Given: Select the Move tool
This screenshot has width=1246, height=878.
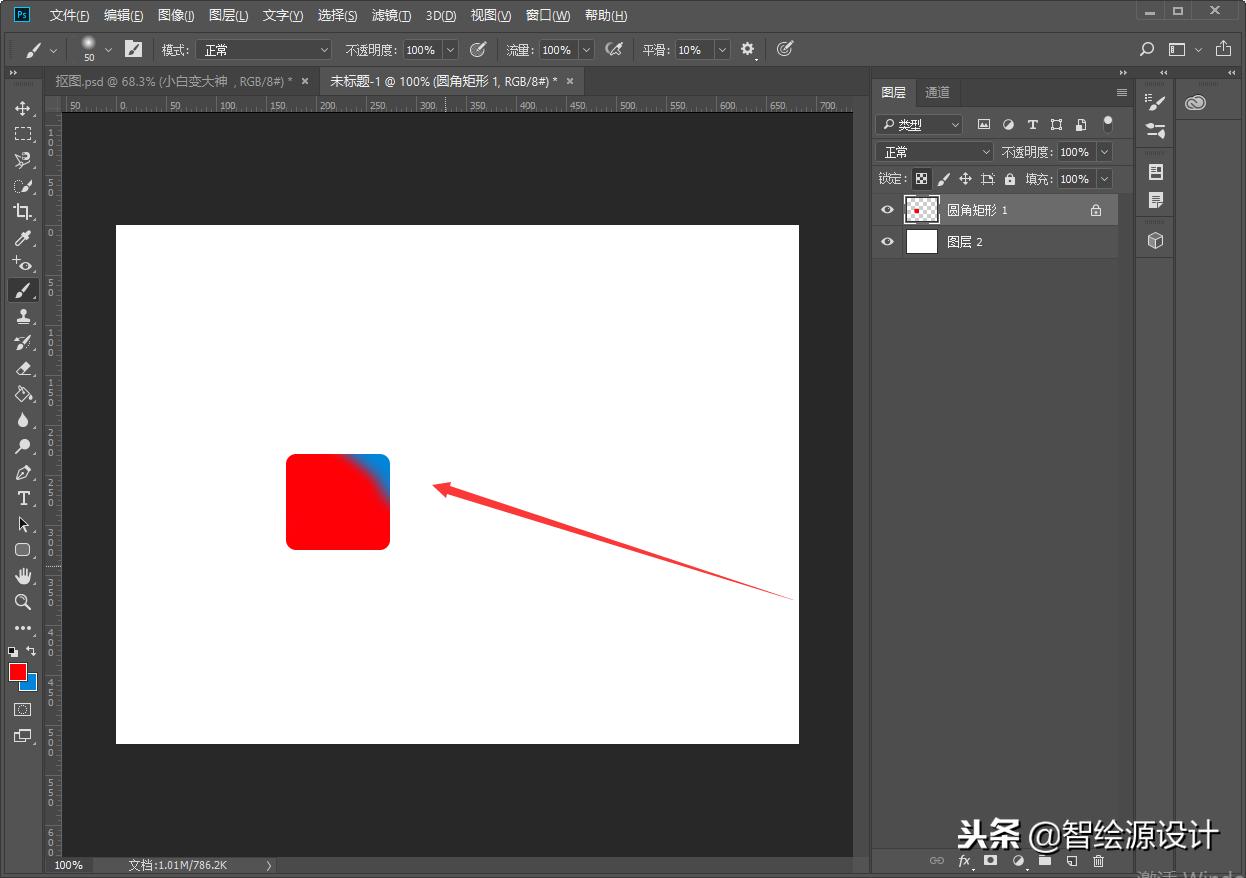Looking at the screenshot, I should coord(22,108).
